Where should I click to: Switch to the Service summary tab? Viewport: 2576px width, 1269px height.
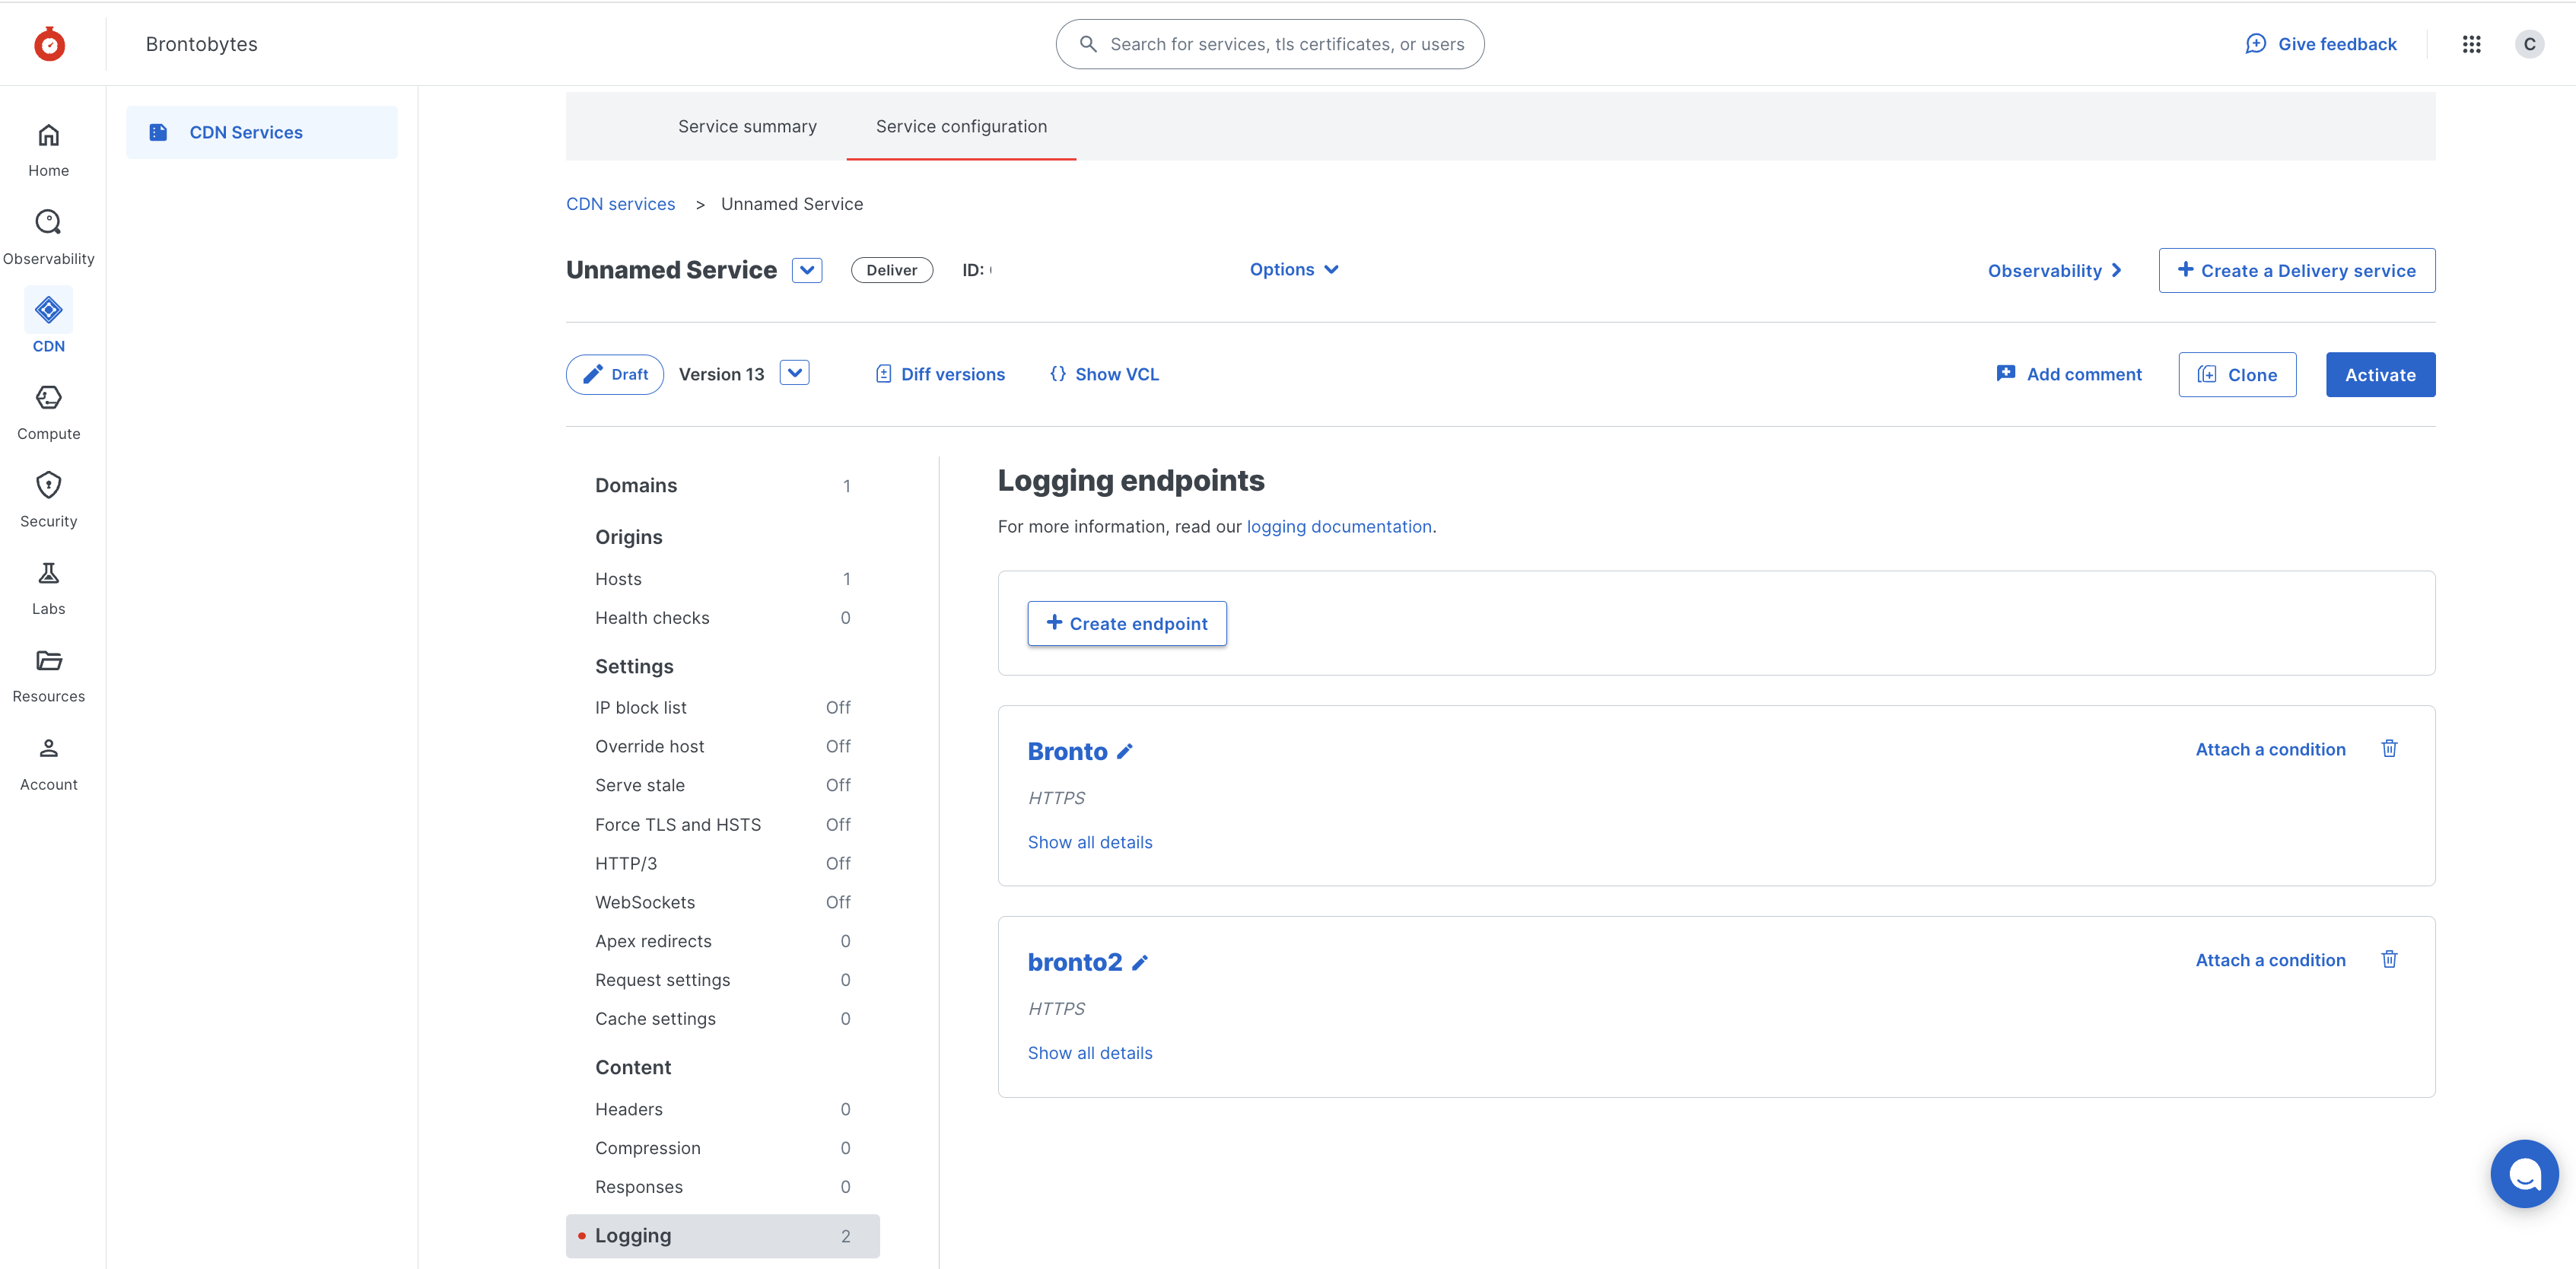[747, 127]
